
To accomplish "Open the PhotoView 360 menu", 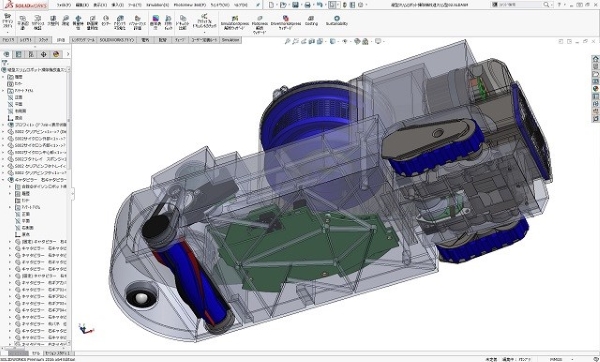I will 190,5.
